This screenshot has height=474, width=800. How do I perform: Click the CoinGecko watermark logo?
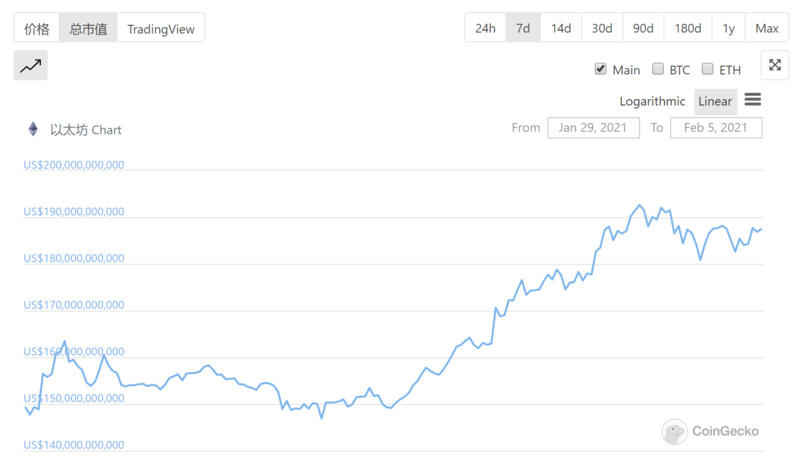coord(710,431)
